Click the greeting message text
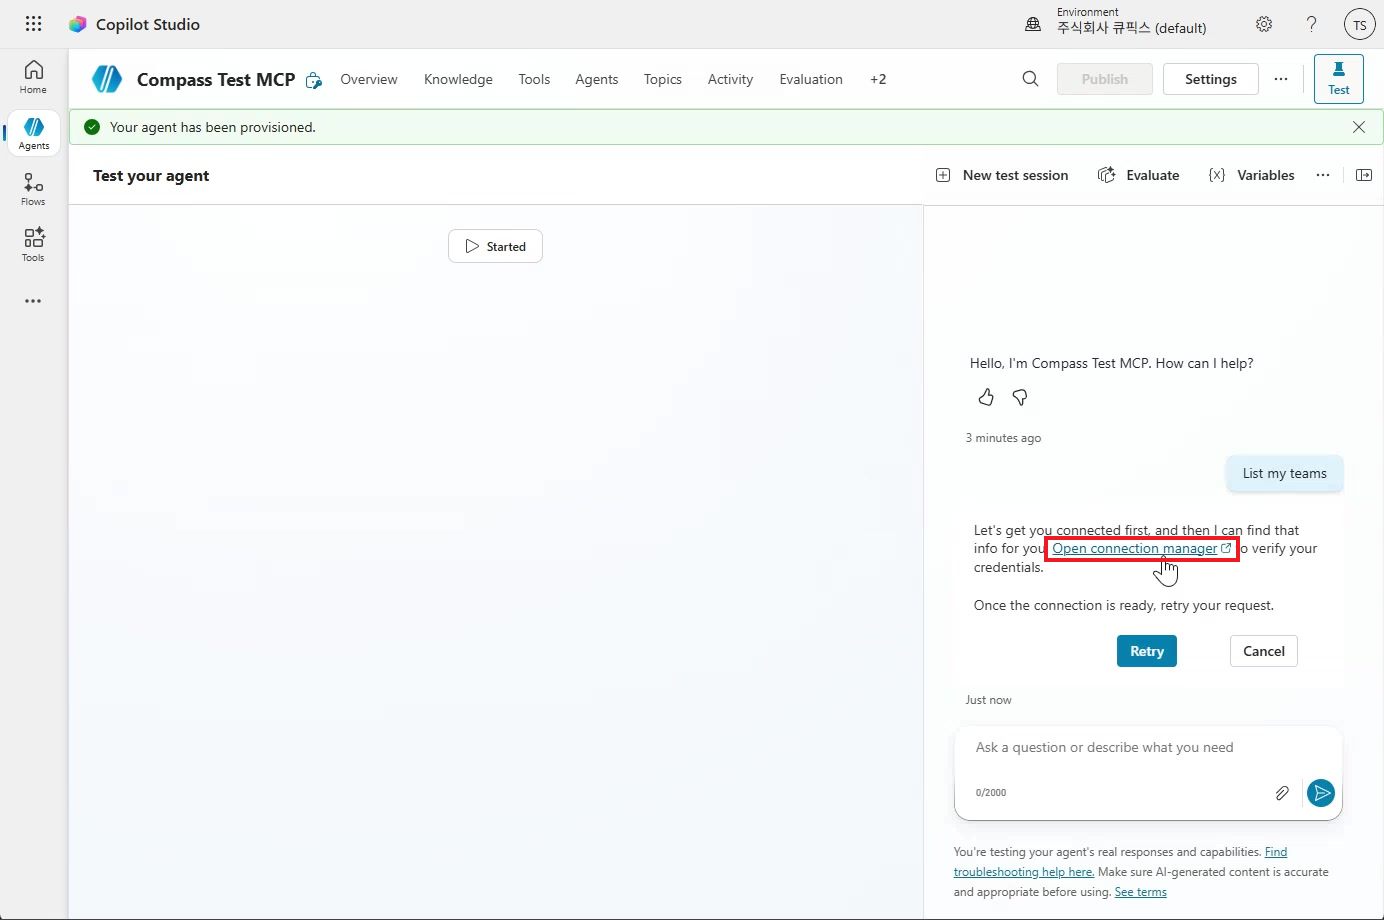Viewport: 1384px width, 920px height. 1112,364
